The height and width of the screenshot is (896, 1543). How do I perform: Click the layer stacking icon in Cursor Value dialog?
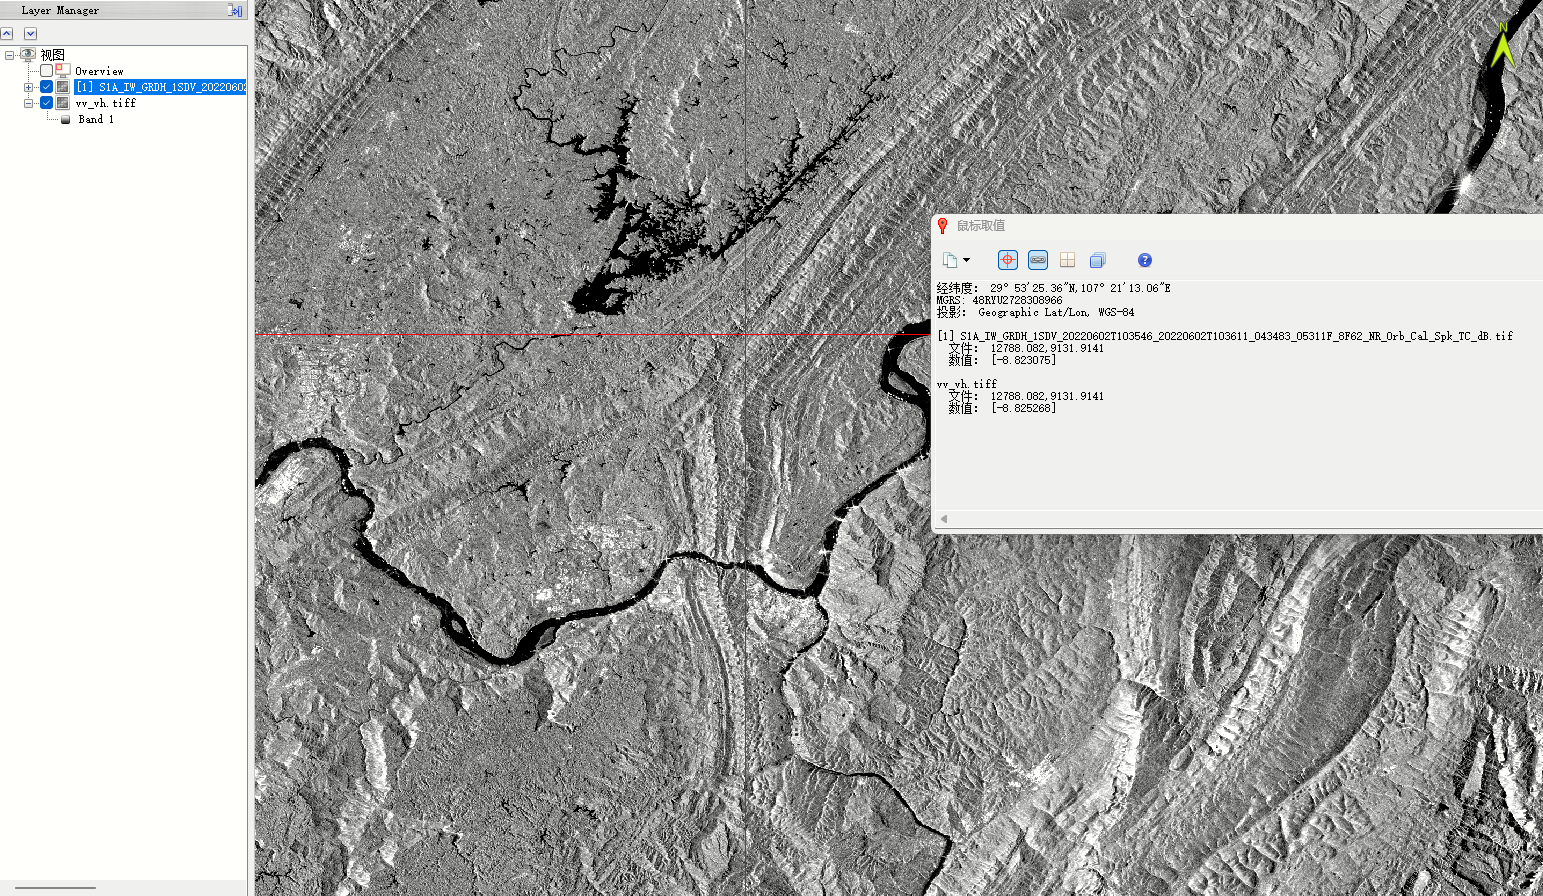click(x=1097, y=260)
